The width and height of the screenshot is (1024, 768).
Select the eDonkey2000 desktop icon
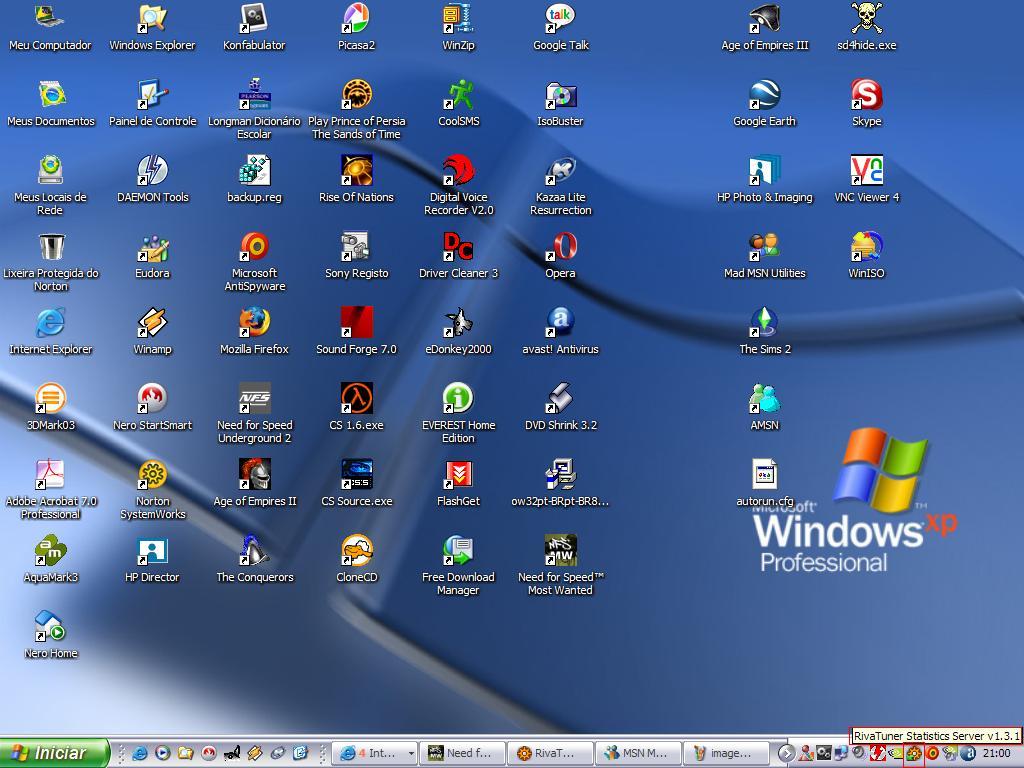(x=458, y=322)
